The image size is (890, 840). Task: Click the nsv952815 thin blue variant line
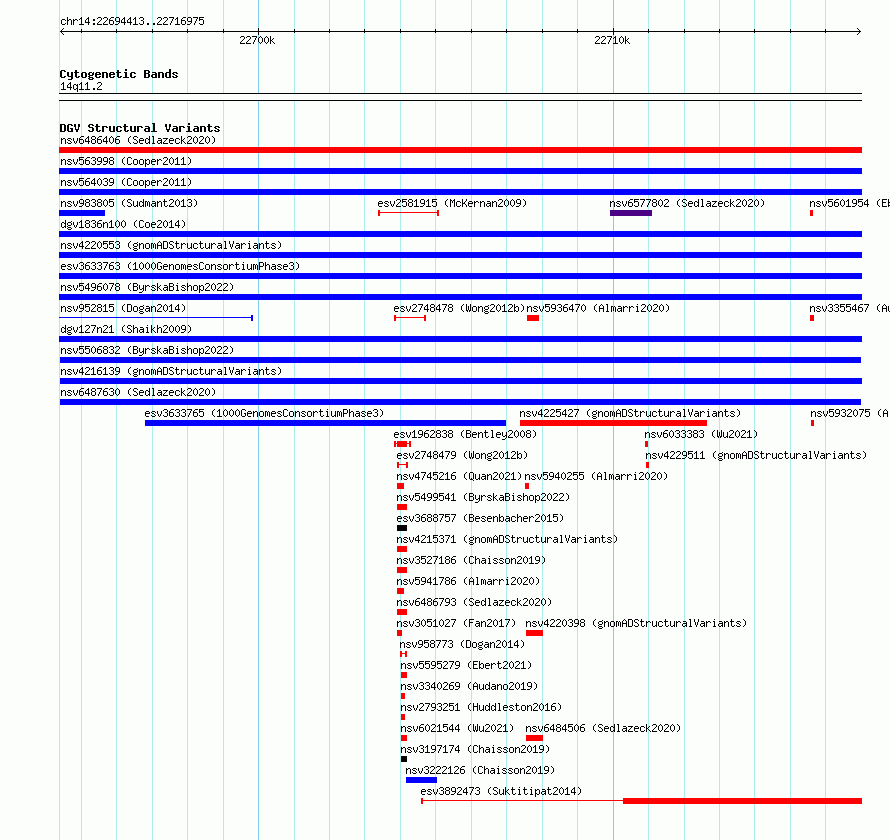coord(156,318)
